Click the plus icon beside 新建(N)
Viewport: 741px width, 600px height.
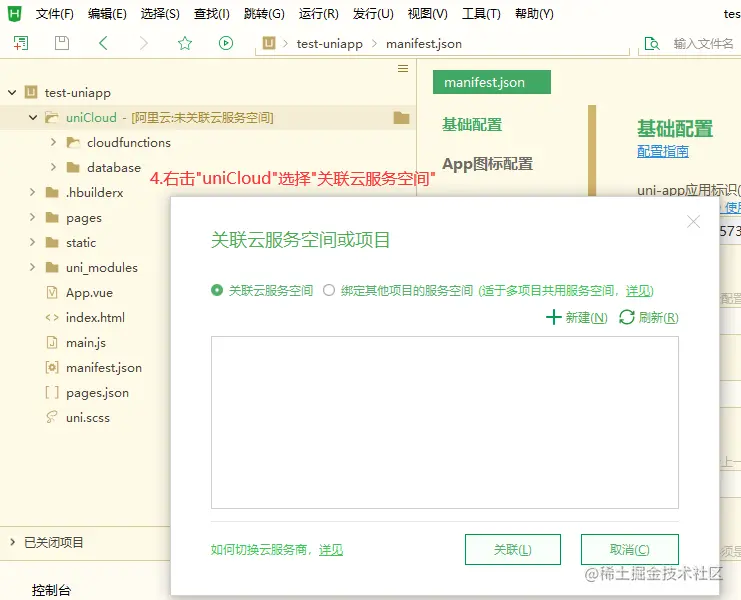click(553, 317)
